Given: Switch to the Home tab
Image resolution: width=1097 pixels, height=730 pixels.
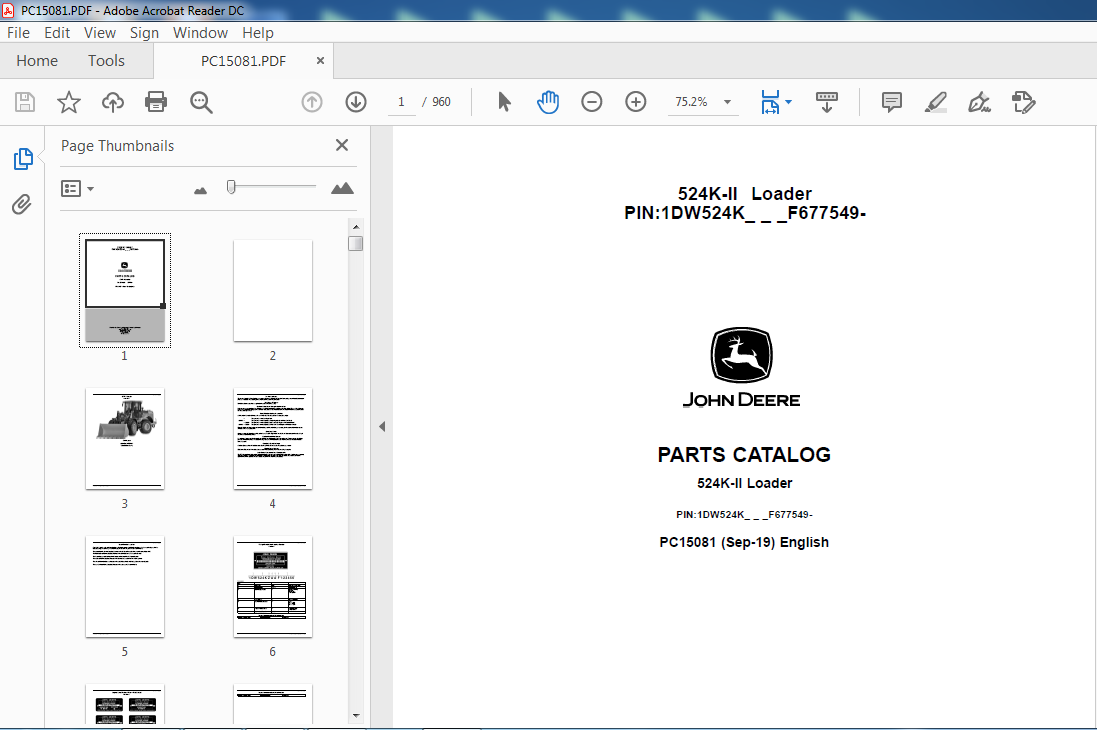Looking at the screenshot, I should 37,61.
